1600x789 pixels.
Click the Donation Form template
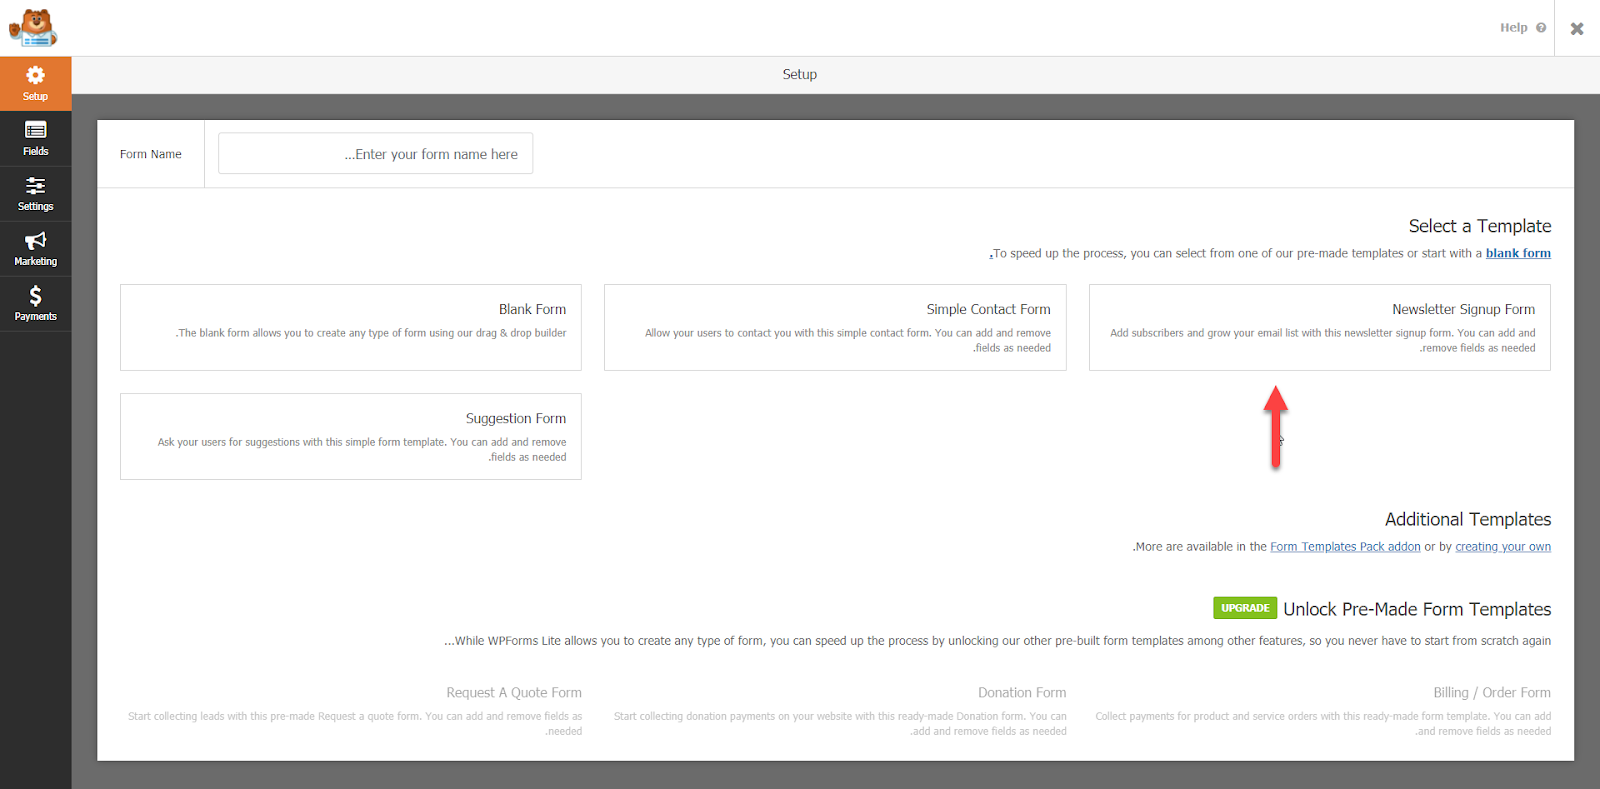pos(840,711)
